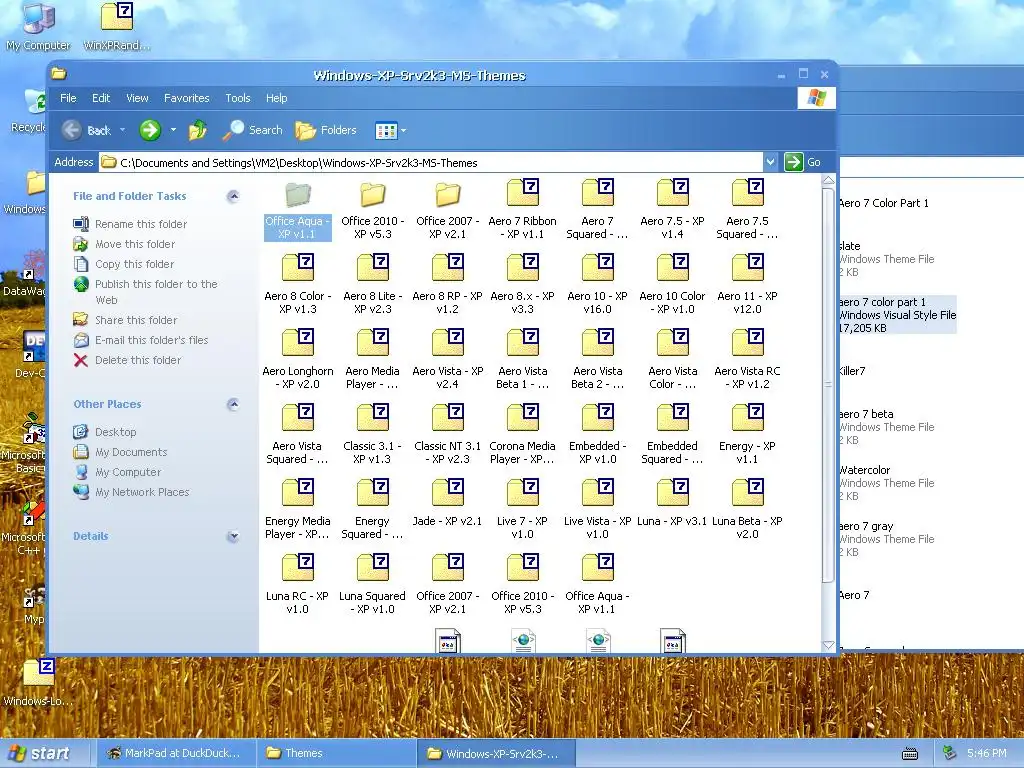Open the View menu
Screen dimensions: 1024x768
pyautogui.click(x=137, y=98)
